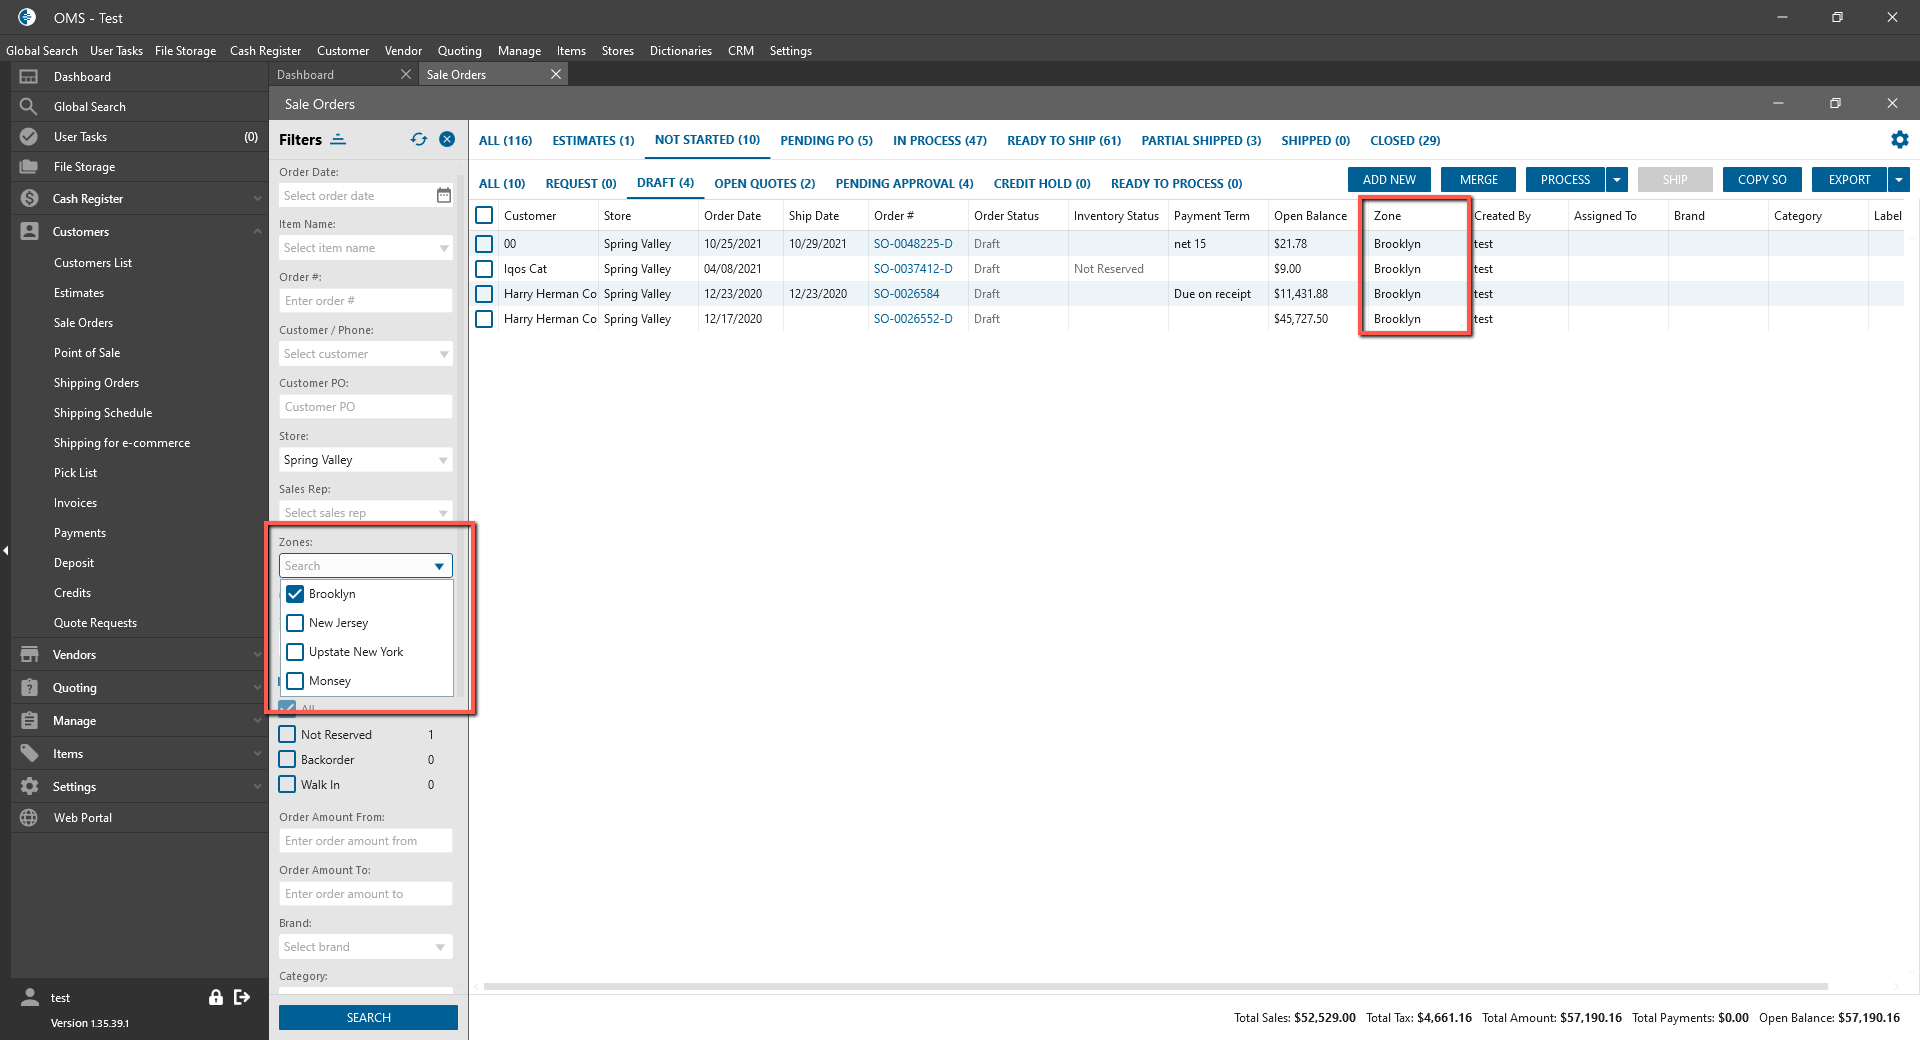The width and height of the screenshot is (1920, 1040).
Task: Open the Customer / Phone dropdown
Action: (444, 354)
